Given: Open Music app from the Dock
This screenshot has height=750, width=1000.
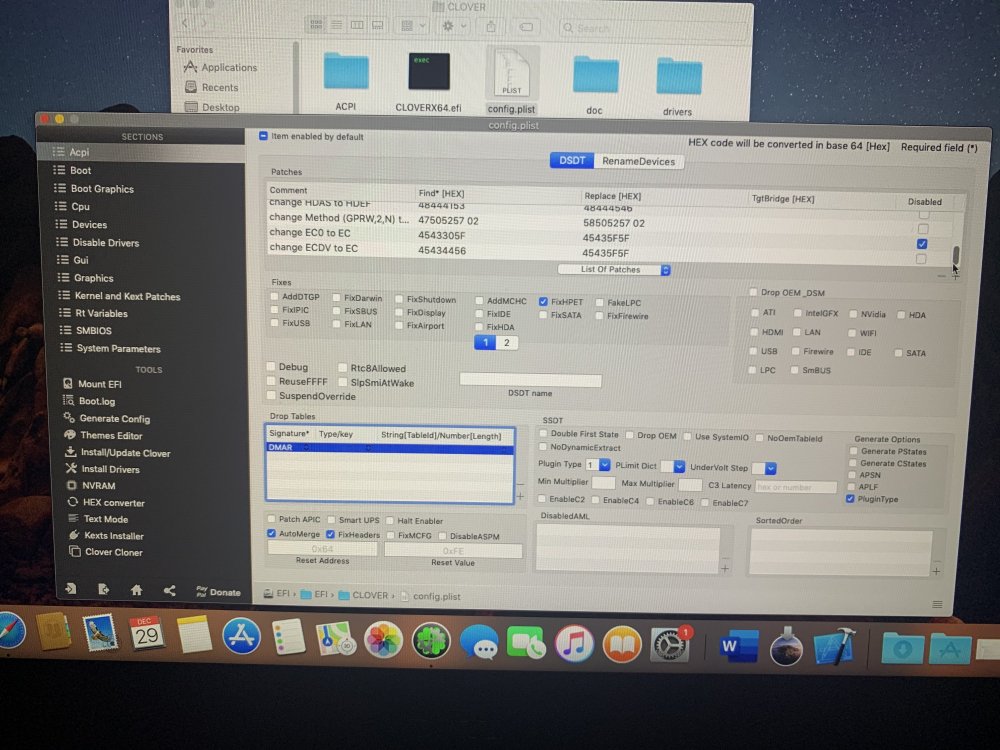Looking at the screenshot, I should [x=574, y=643].
